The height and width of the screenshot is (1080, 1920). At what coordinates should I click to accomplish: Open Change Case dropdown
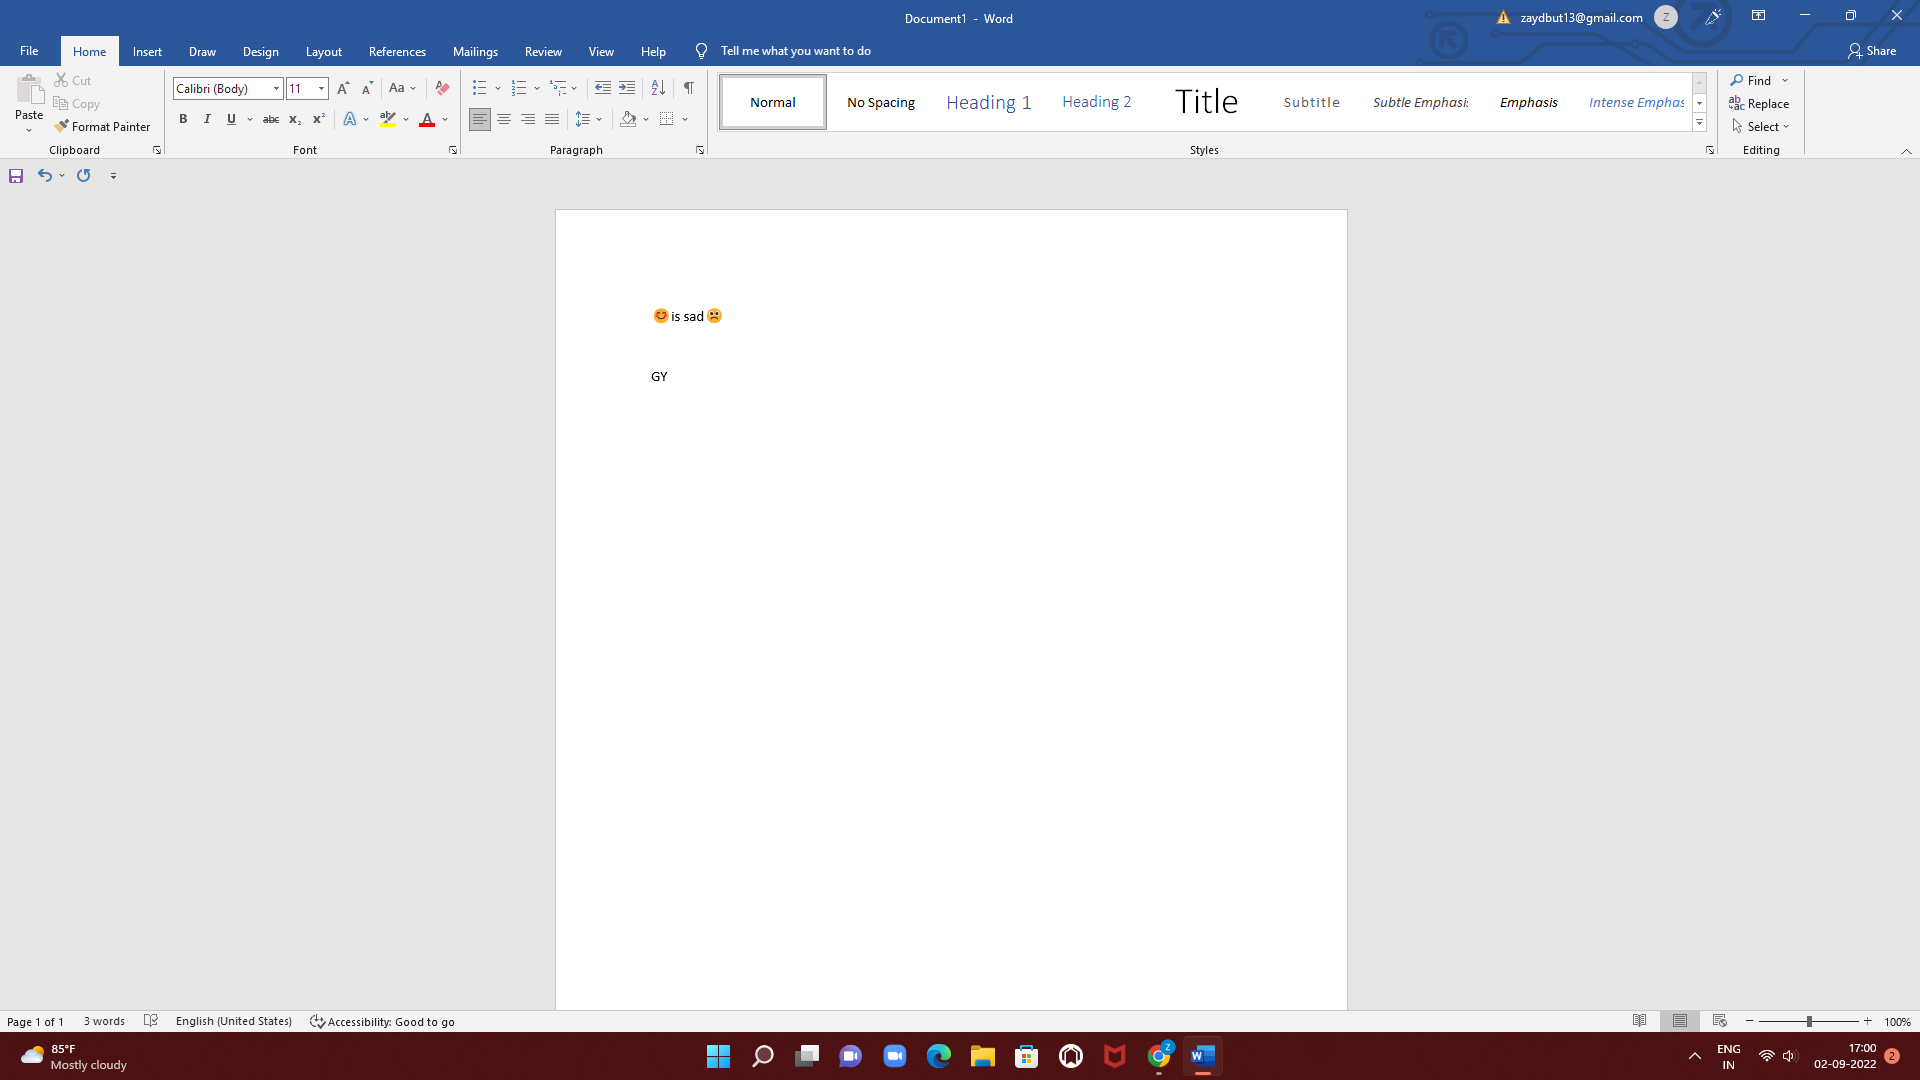click(x=402, y=88)
